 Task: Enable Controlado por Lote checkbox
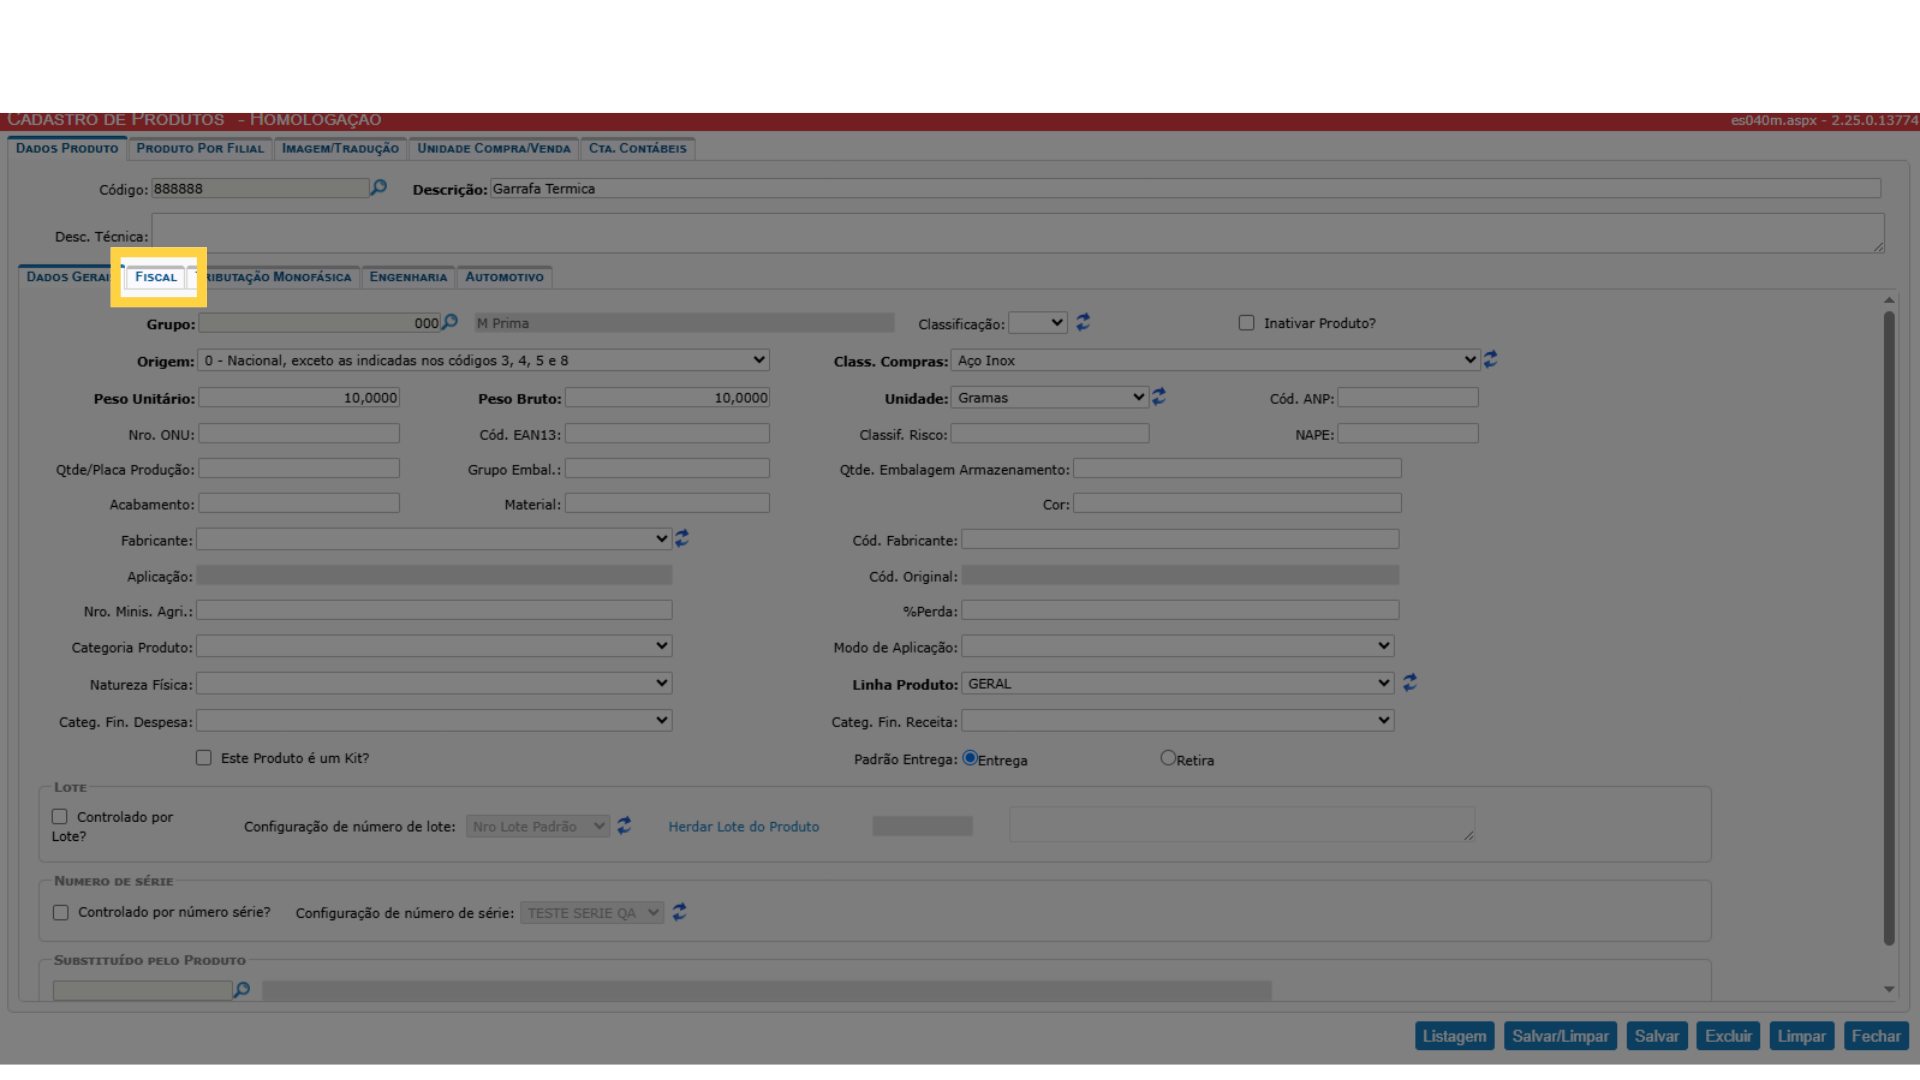(60, 817)
